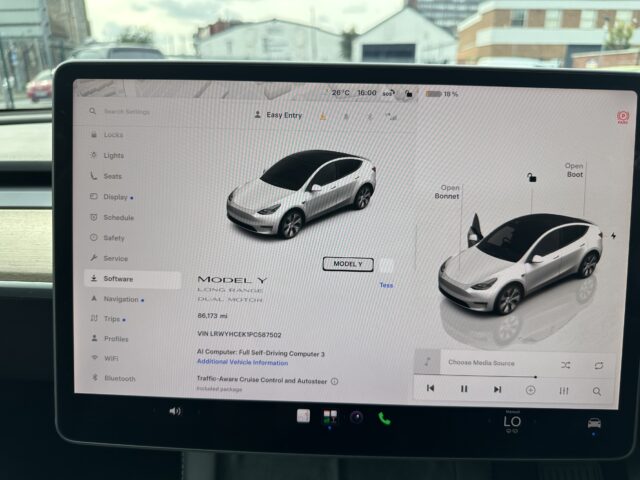Open the Bluetooth settings menu
The height and width of the screenshot is (480, 640).
(x=113, y=378)
